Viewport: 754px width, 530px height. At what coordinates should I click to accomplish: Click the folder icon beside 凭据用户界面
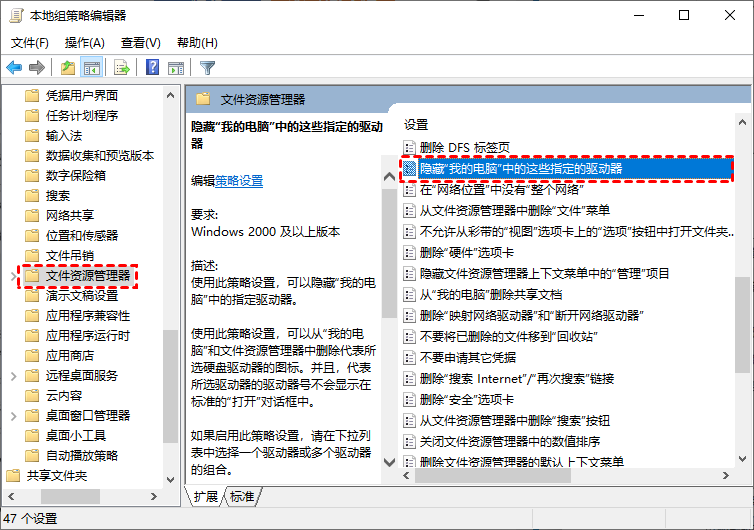pyautogui.click(x=32, y=96)
